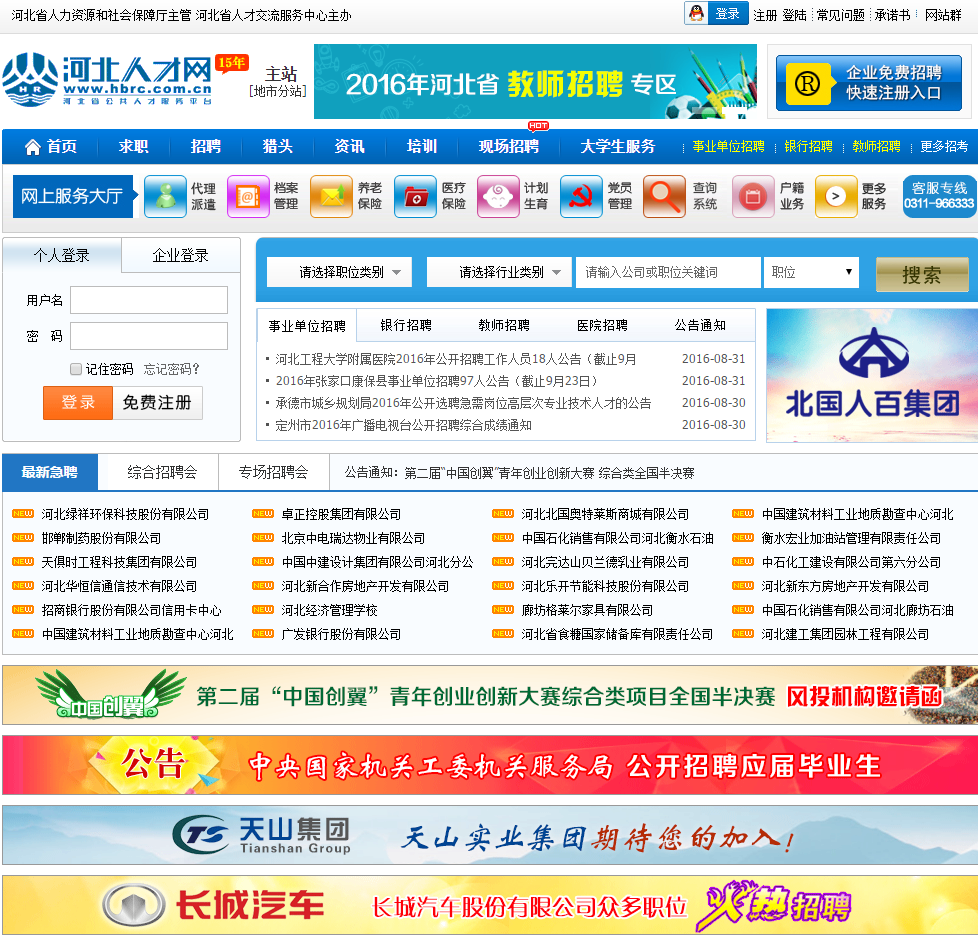
Task: Click the company or job keyword search box
Action: (668, 272)
